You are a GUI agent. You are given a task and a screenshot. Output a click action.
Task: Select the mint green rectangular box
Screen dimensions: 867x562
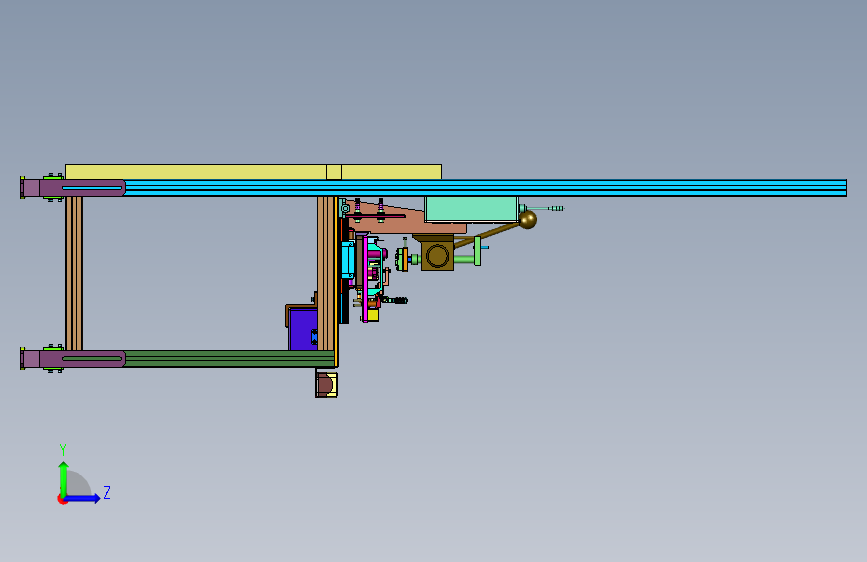pos(471,209)
